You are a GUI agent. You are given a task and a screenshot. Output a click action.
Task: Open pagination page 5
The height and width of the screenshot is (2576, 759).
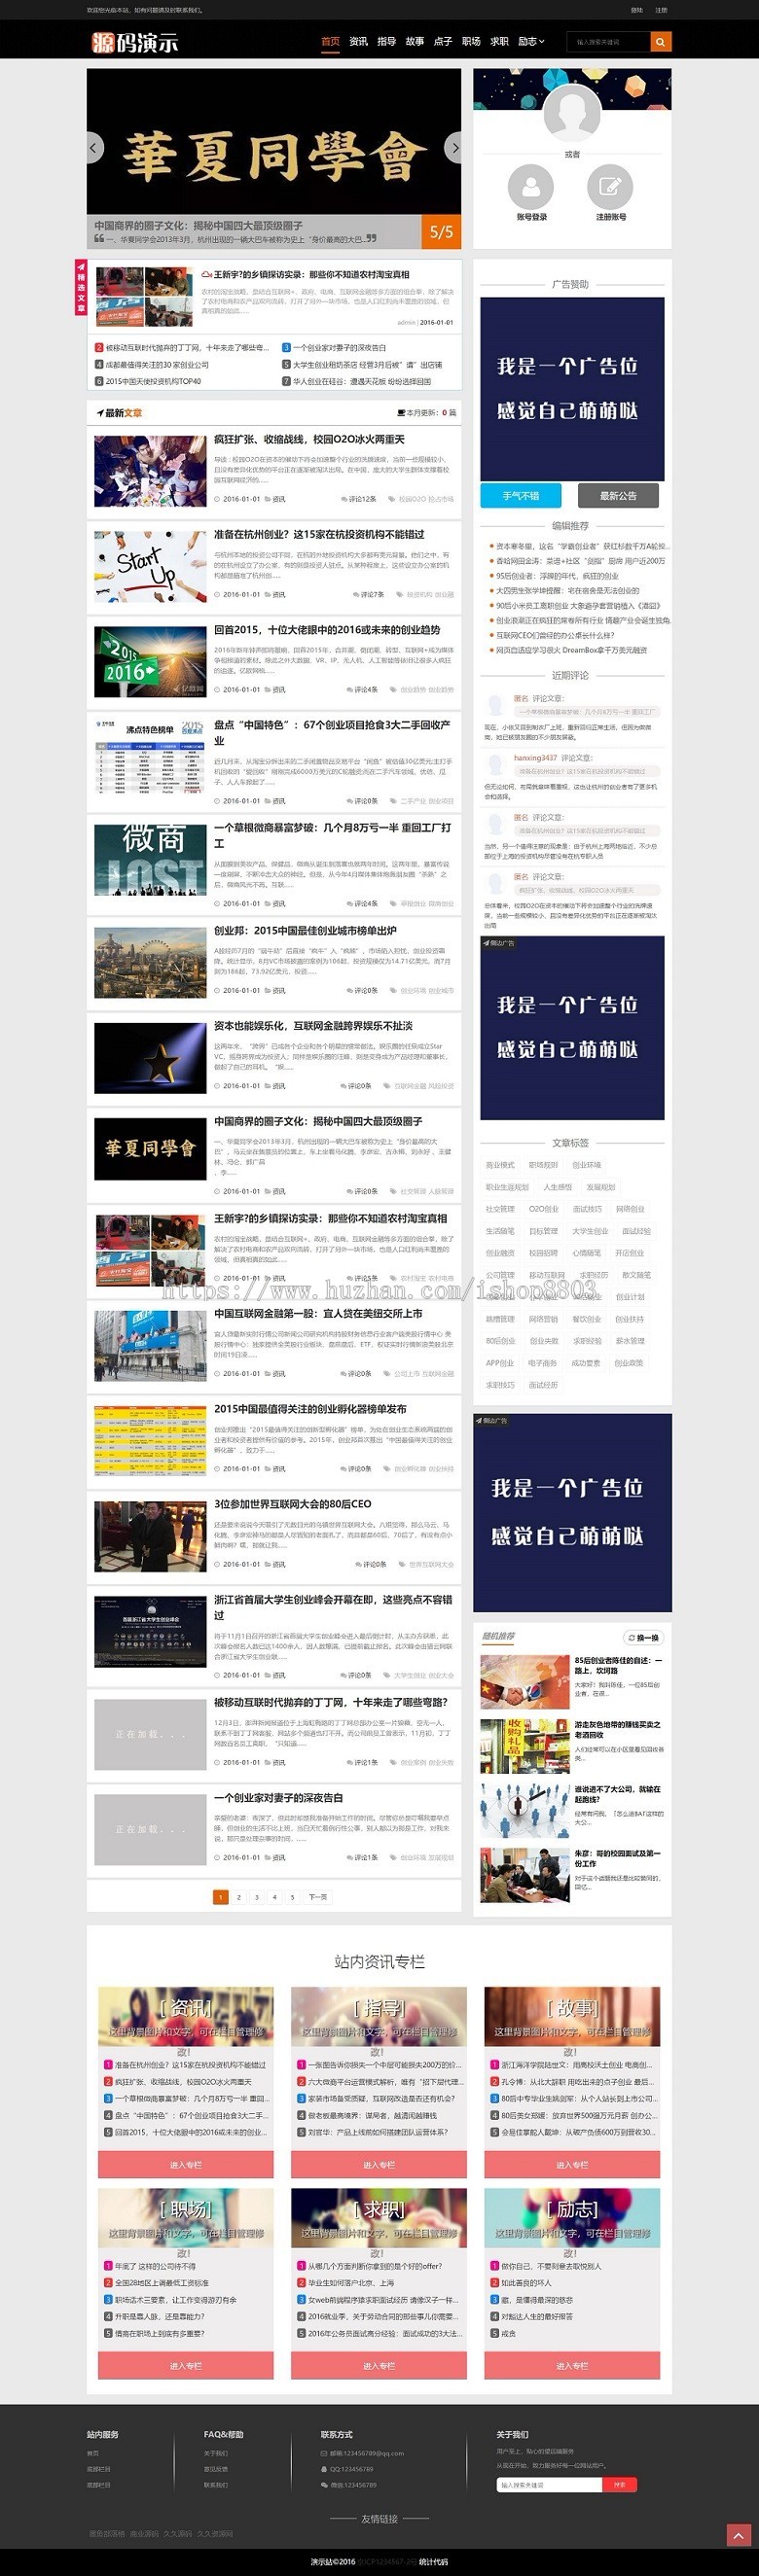[293, 1897]
